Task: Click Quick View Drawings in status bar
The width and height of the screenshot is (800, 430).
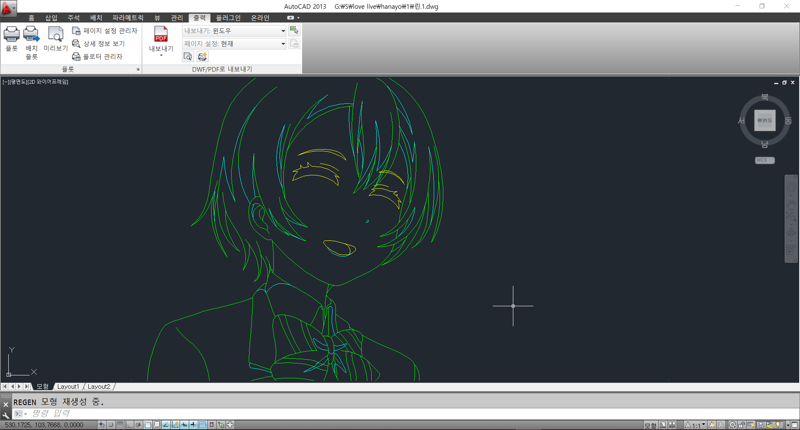Action: click(672, 425)
